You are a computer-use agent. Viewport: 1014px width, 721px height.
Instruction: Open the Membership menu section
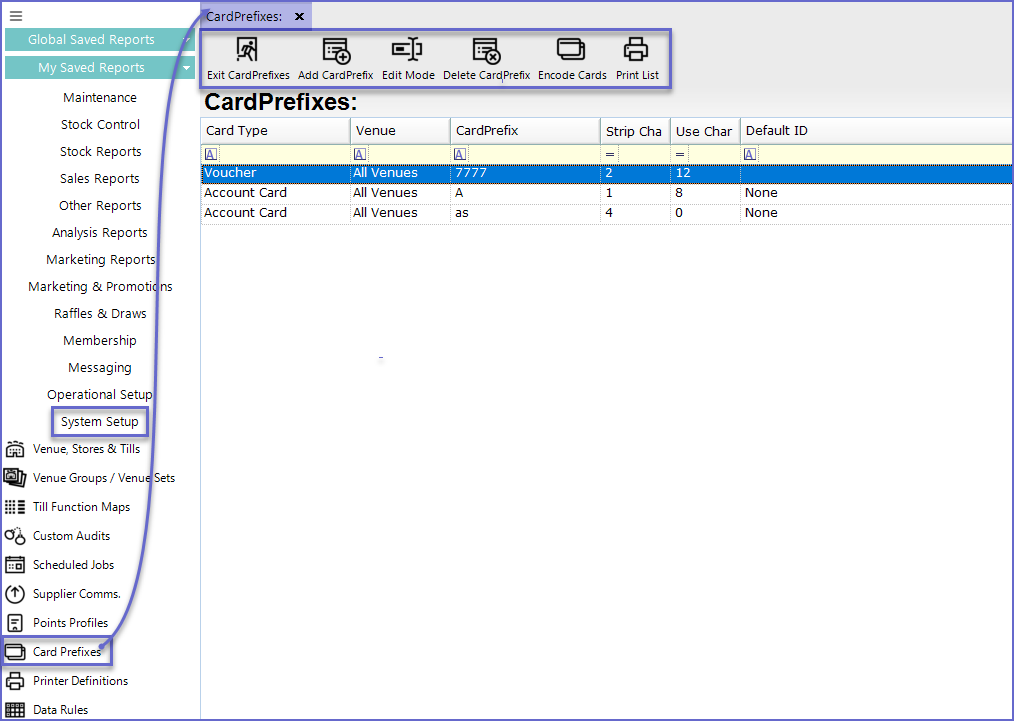click(100, 341)
